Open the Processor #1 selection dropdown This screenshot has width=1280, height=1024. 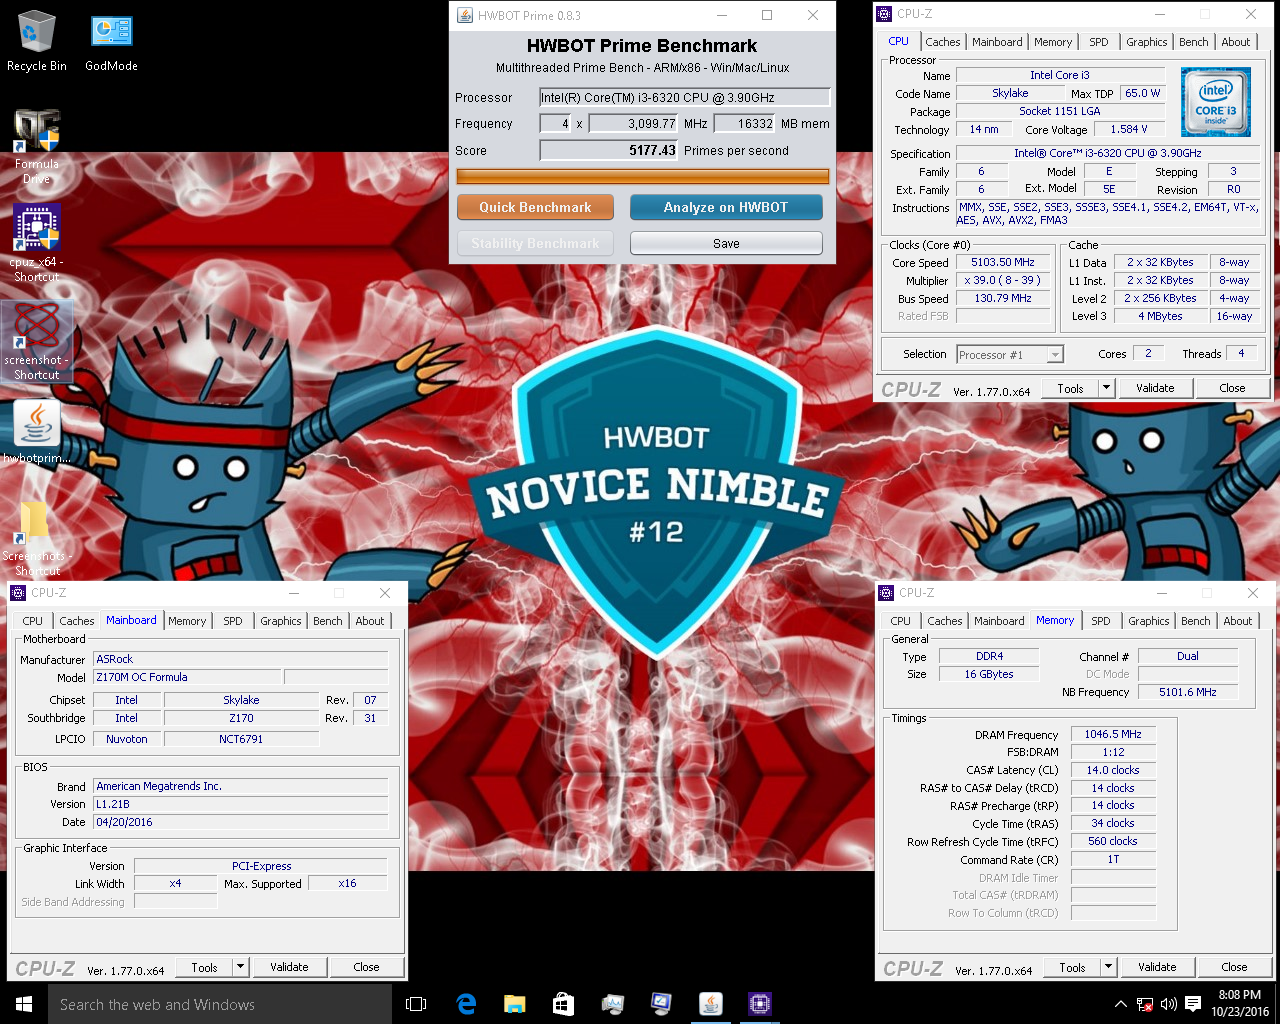1009,354
